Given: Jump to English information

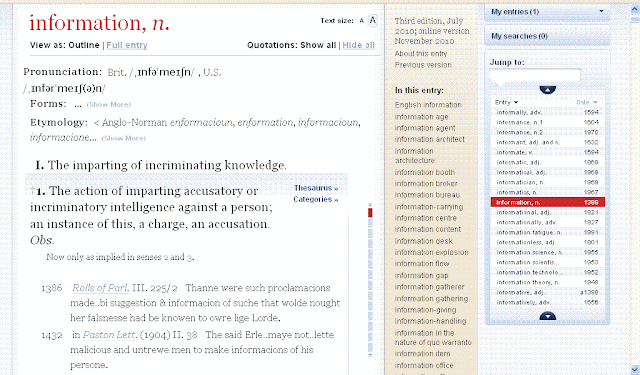Looking at the screenshot, I should [428, 105].
